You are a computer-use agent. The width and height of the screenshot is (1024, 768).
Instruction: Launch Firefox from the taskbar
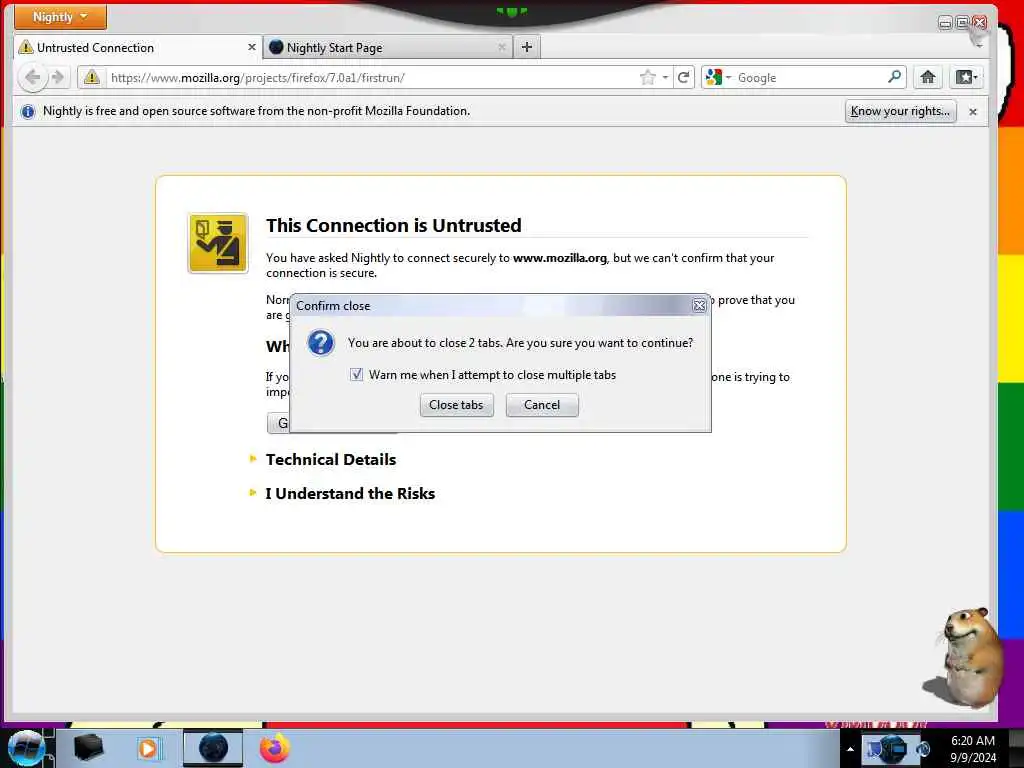[275, 748]
